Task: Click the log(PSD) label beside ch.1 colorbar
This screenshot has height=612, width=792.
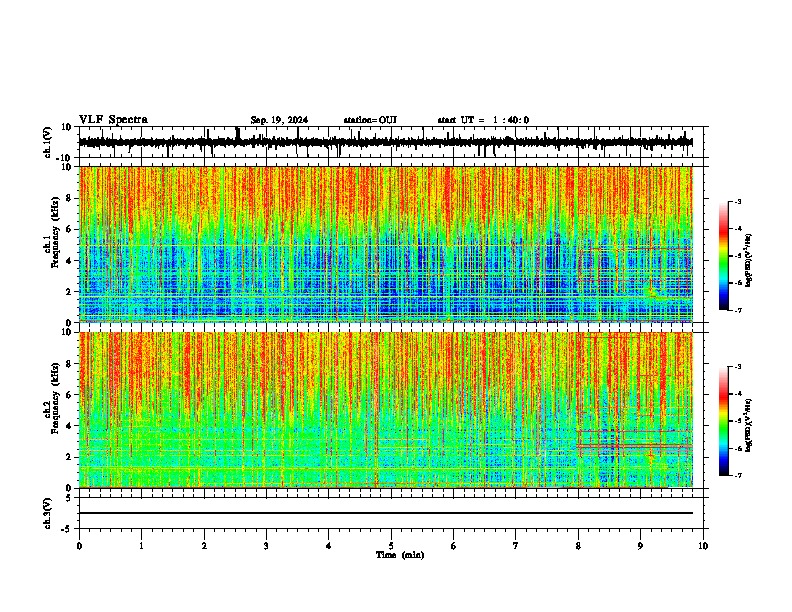Action: [748, 261]
